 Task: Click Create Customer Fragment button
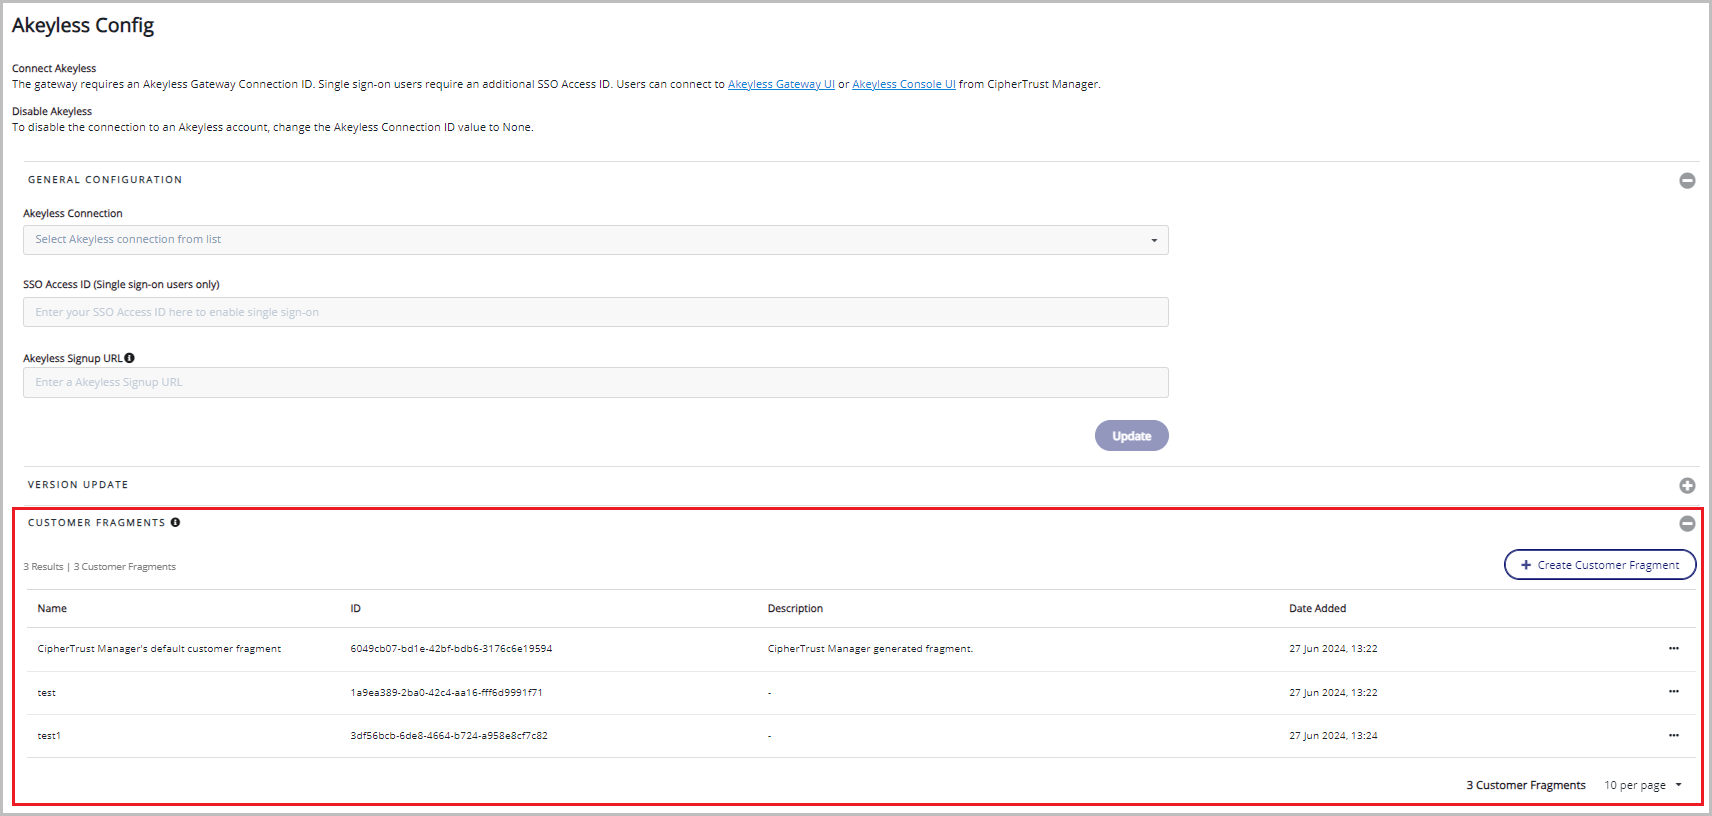click(1599, 565)
